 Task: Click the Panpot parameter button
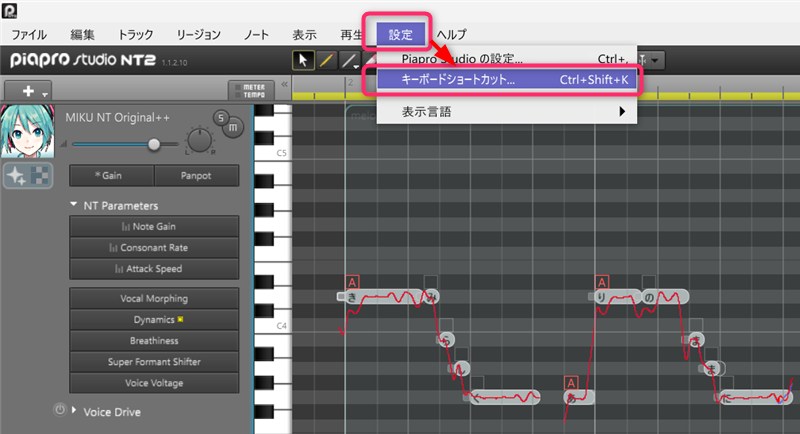tap(196, 175)
